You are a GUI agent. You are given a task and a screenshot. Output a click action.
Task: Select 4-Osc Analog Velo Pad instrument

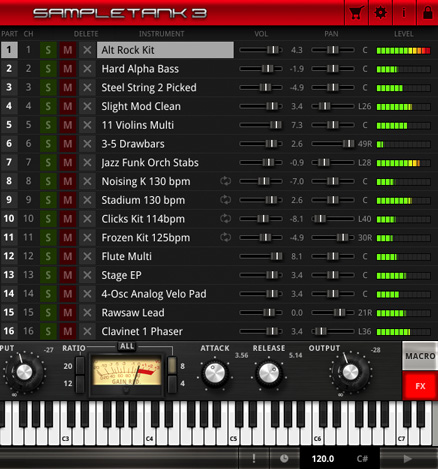[165, 294]
